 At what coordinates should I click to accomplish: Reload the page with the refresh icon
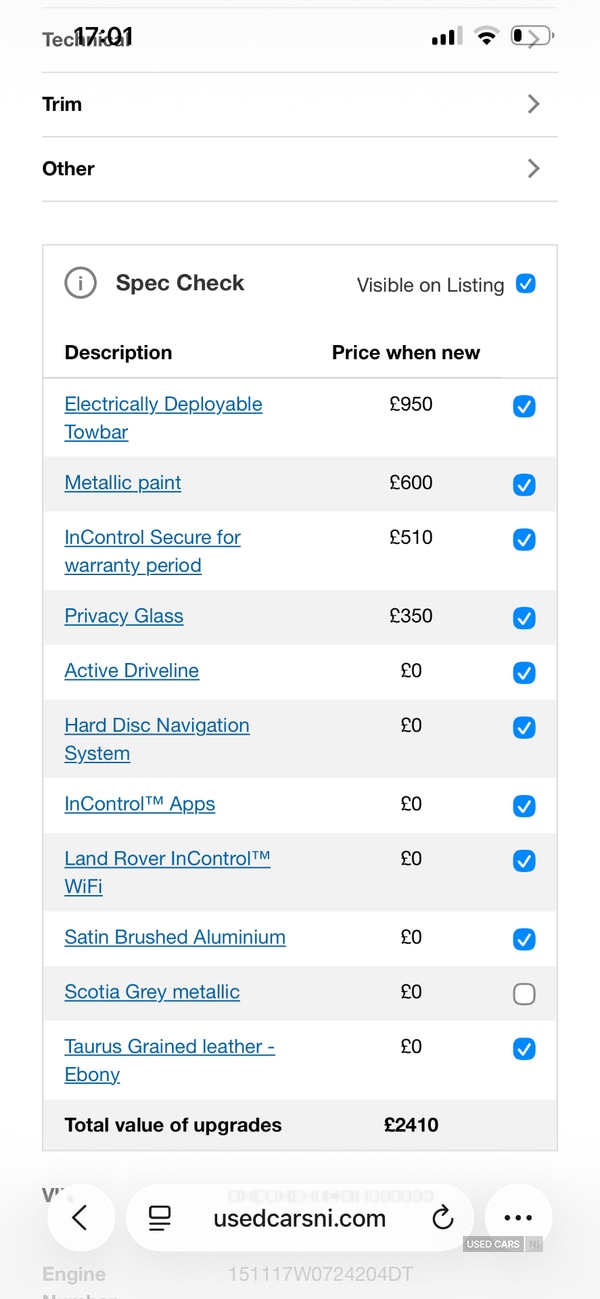(442, 1217)
